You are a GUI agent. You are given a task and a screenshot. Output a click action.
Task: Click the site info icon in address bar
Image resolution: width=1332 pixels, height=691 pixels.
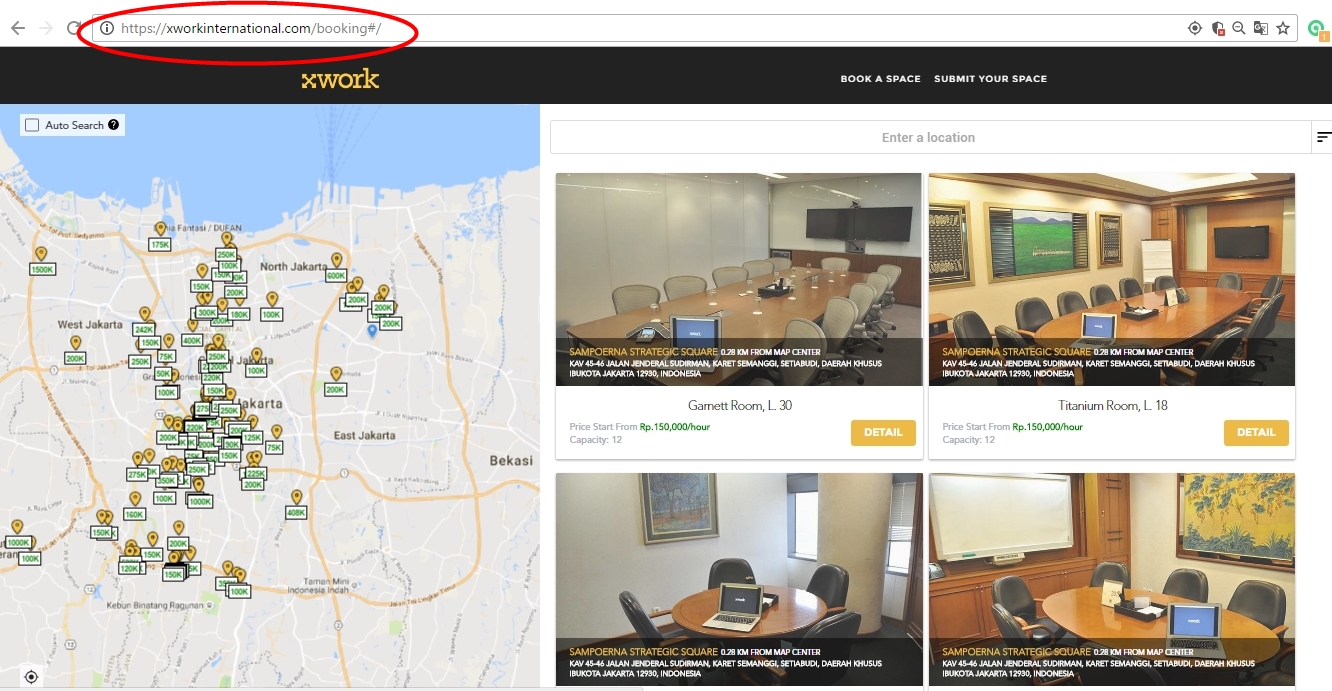pyautogui.click(x=107, y=28)
